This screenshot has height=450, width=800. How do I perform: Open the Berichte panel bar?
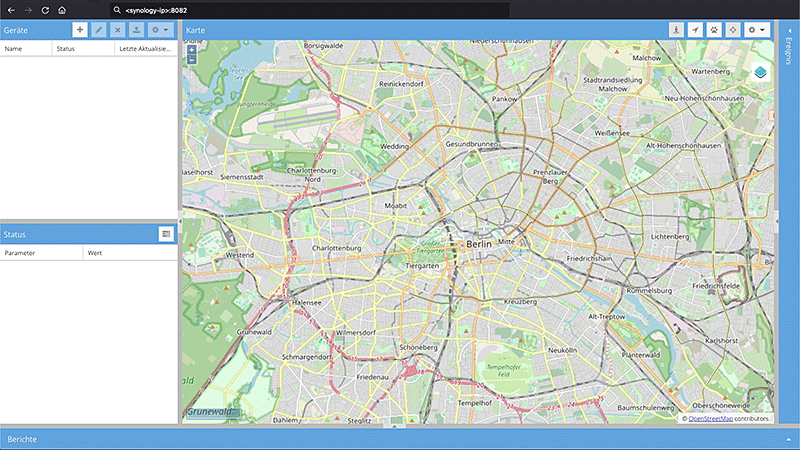[x=400, y=439]
